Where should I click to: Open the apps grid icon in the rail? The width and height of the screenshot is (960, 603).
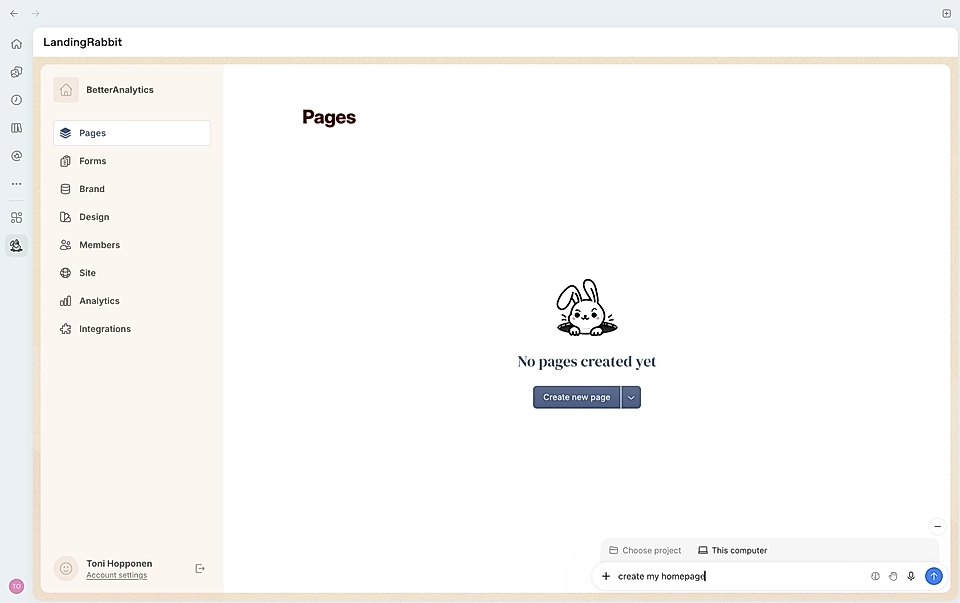[17, 217]
